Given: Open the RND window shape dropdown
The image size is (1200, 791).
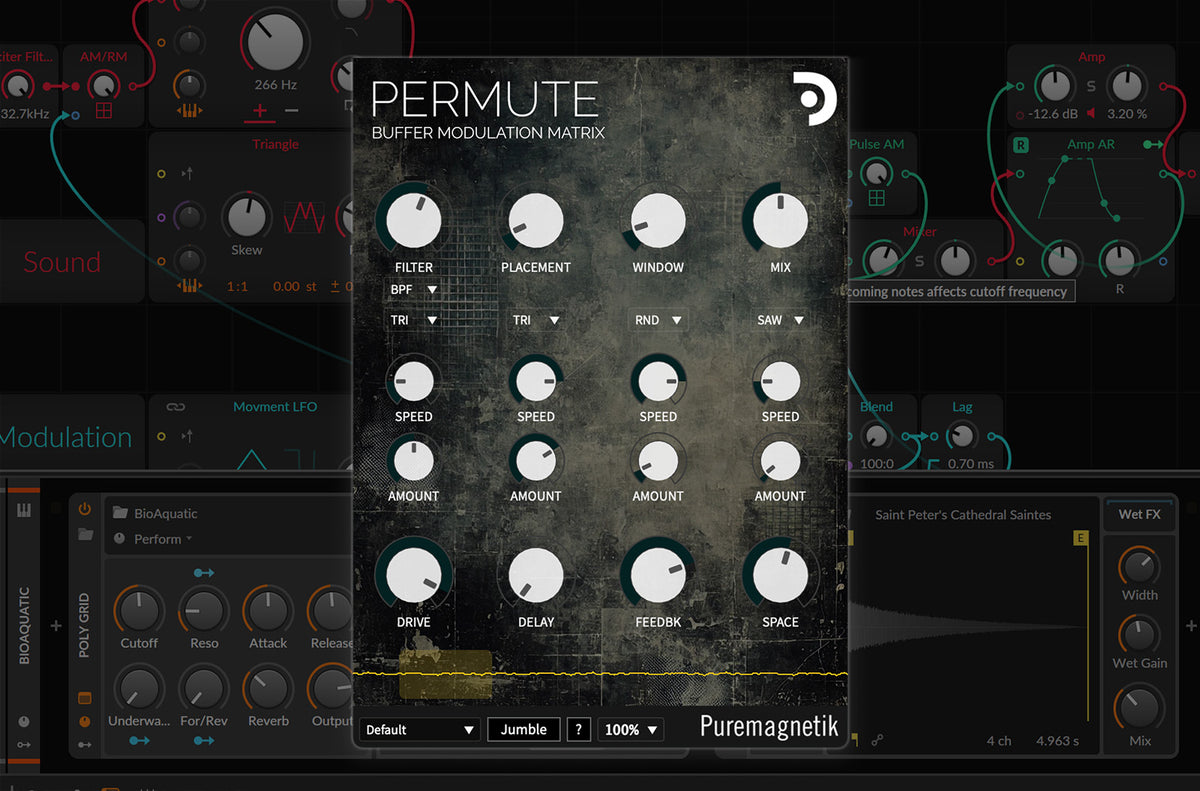Looking at the screenshot, I should click(x=657, y=319).
